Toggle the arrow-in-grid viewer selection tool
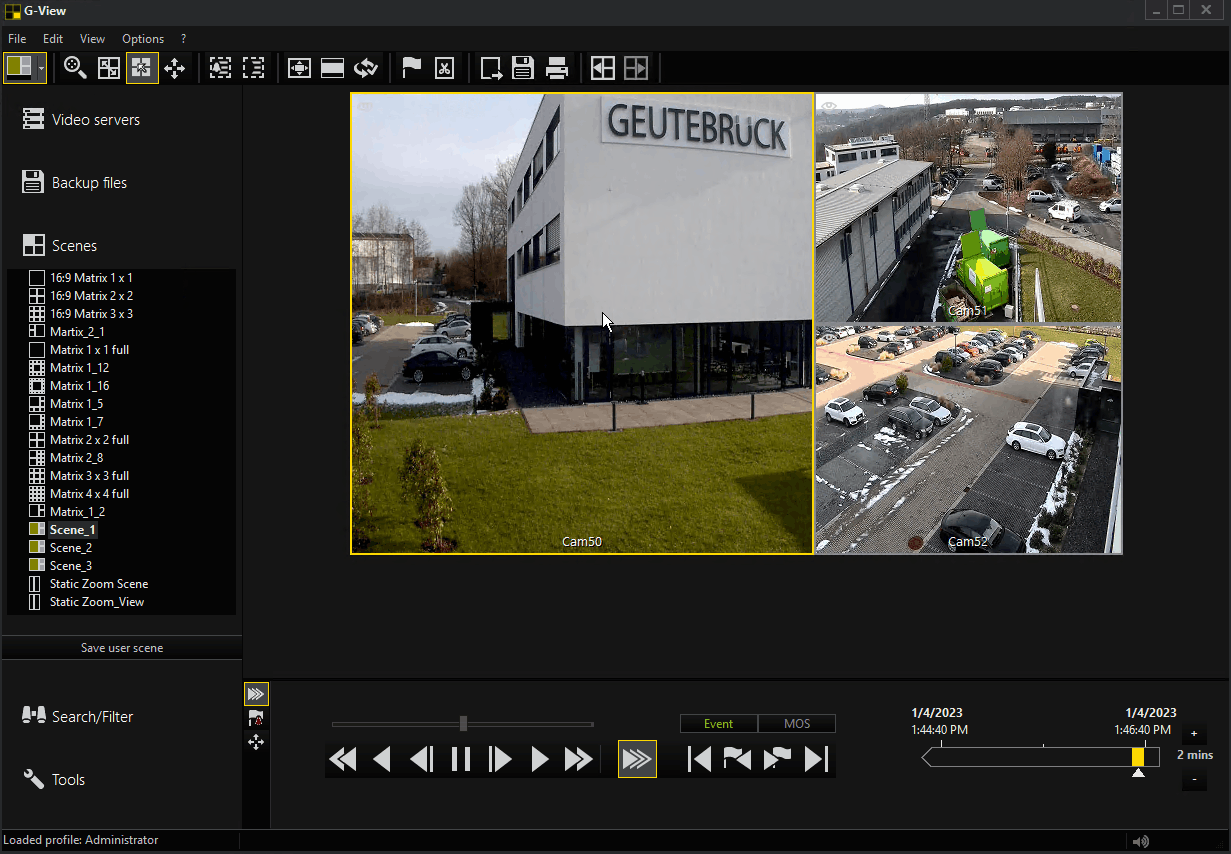The height and width of the screenshot is (854, 1231). pyautogui.click(x=142, y=68)
